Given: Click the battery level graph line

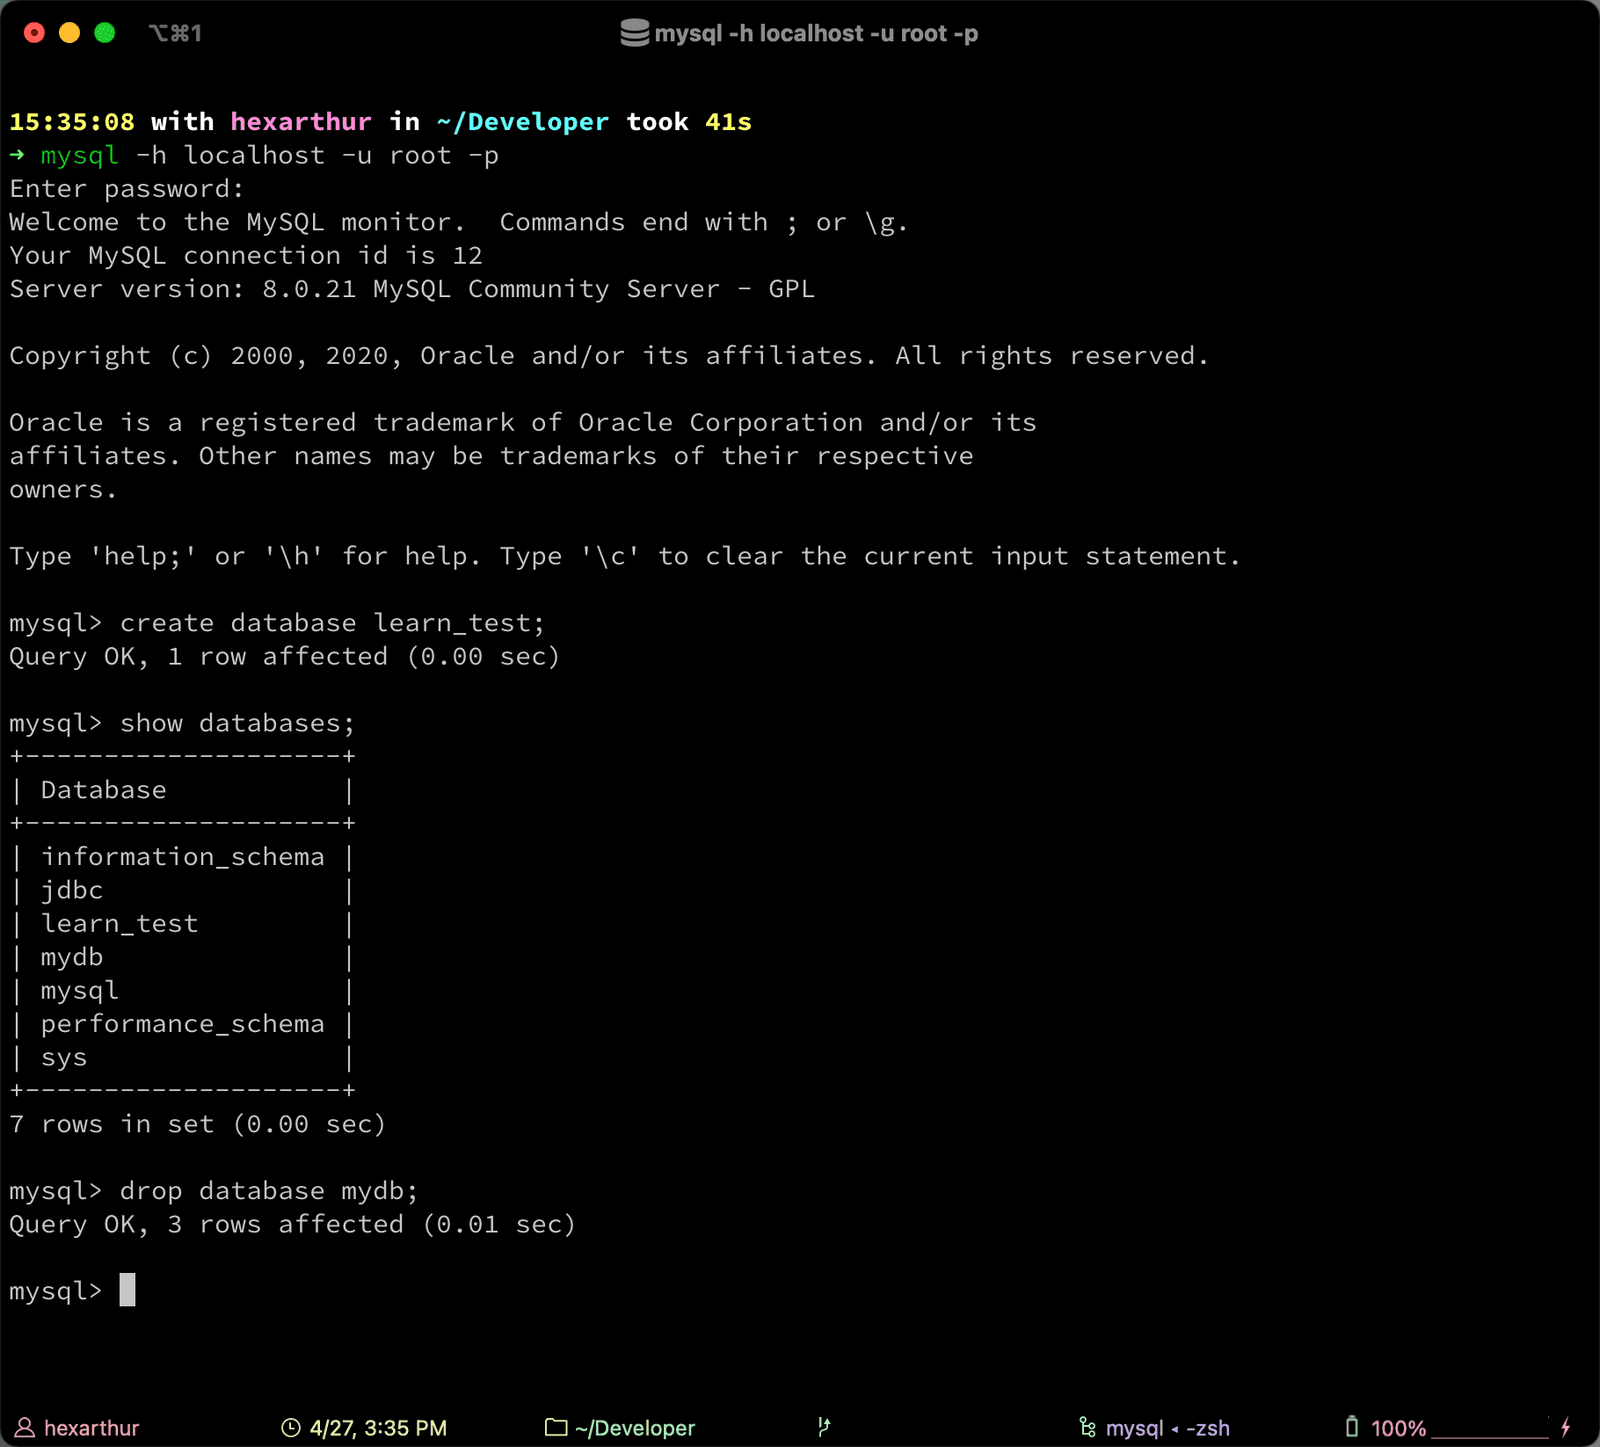Looking at the screenshot, I should (x=1490, y=1435).
